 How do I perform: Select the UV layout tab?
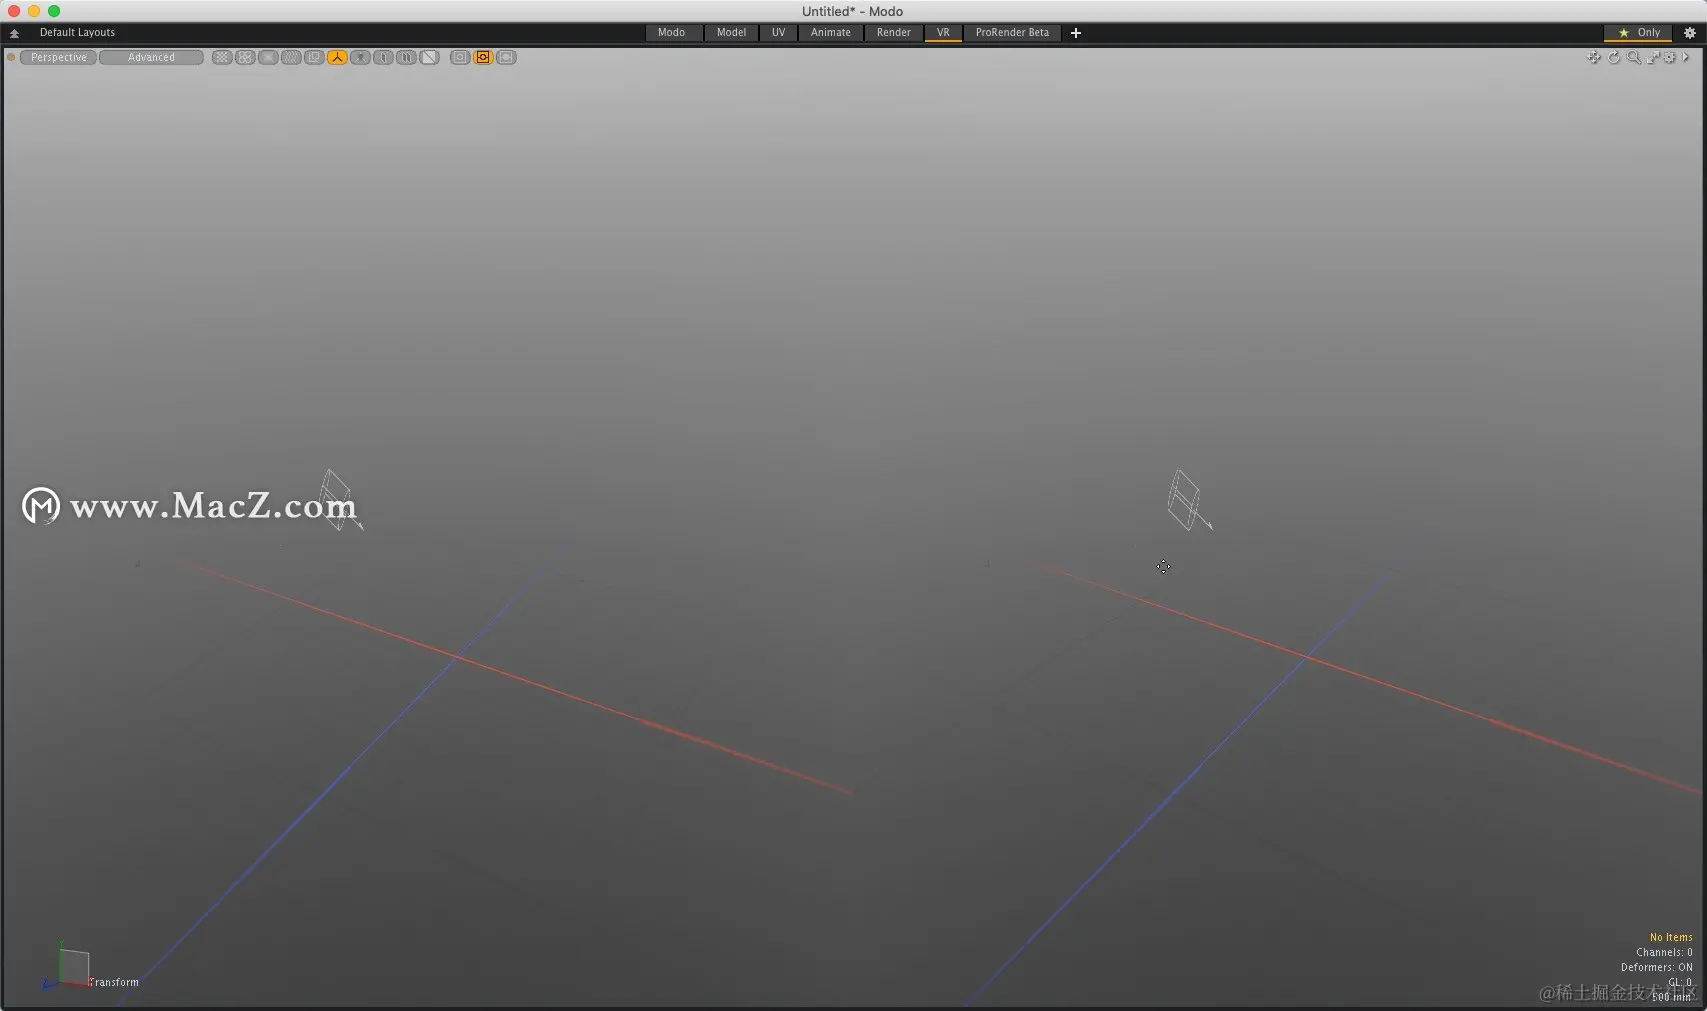778,33
